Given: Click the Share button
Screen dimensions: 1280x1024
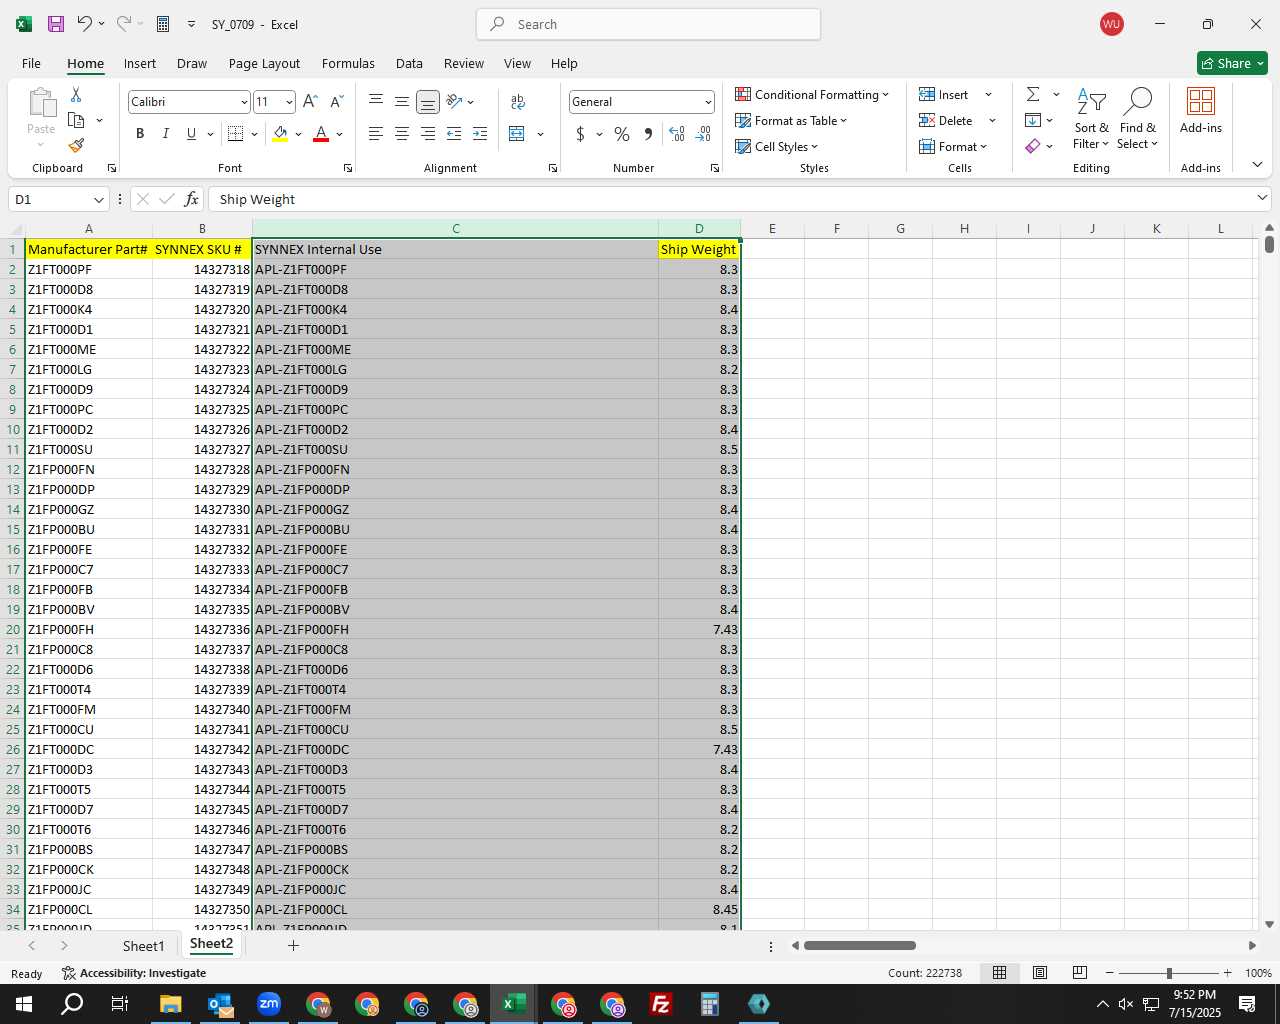Looking at the screenshot, I should pyautogui.click(x=1232, y=63).
